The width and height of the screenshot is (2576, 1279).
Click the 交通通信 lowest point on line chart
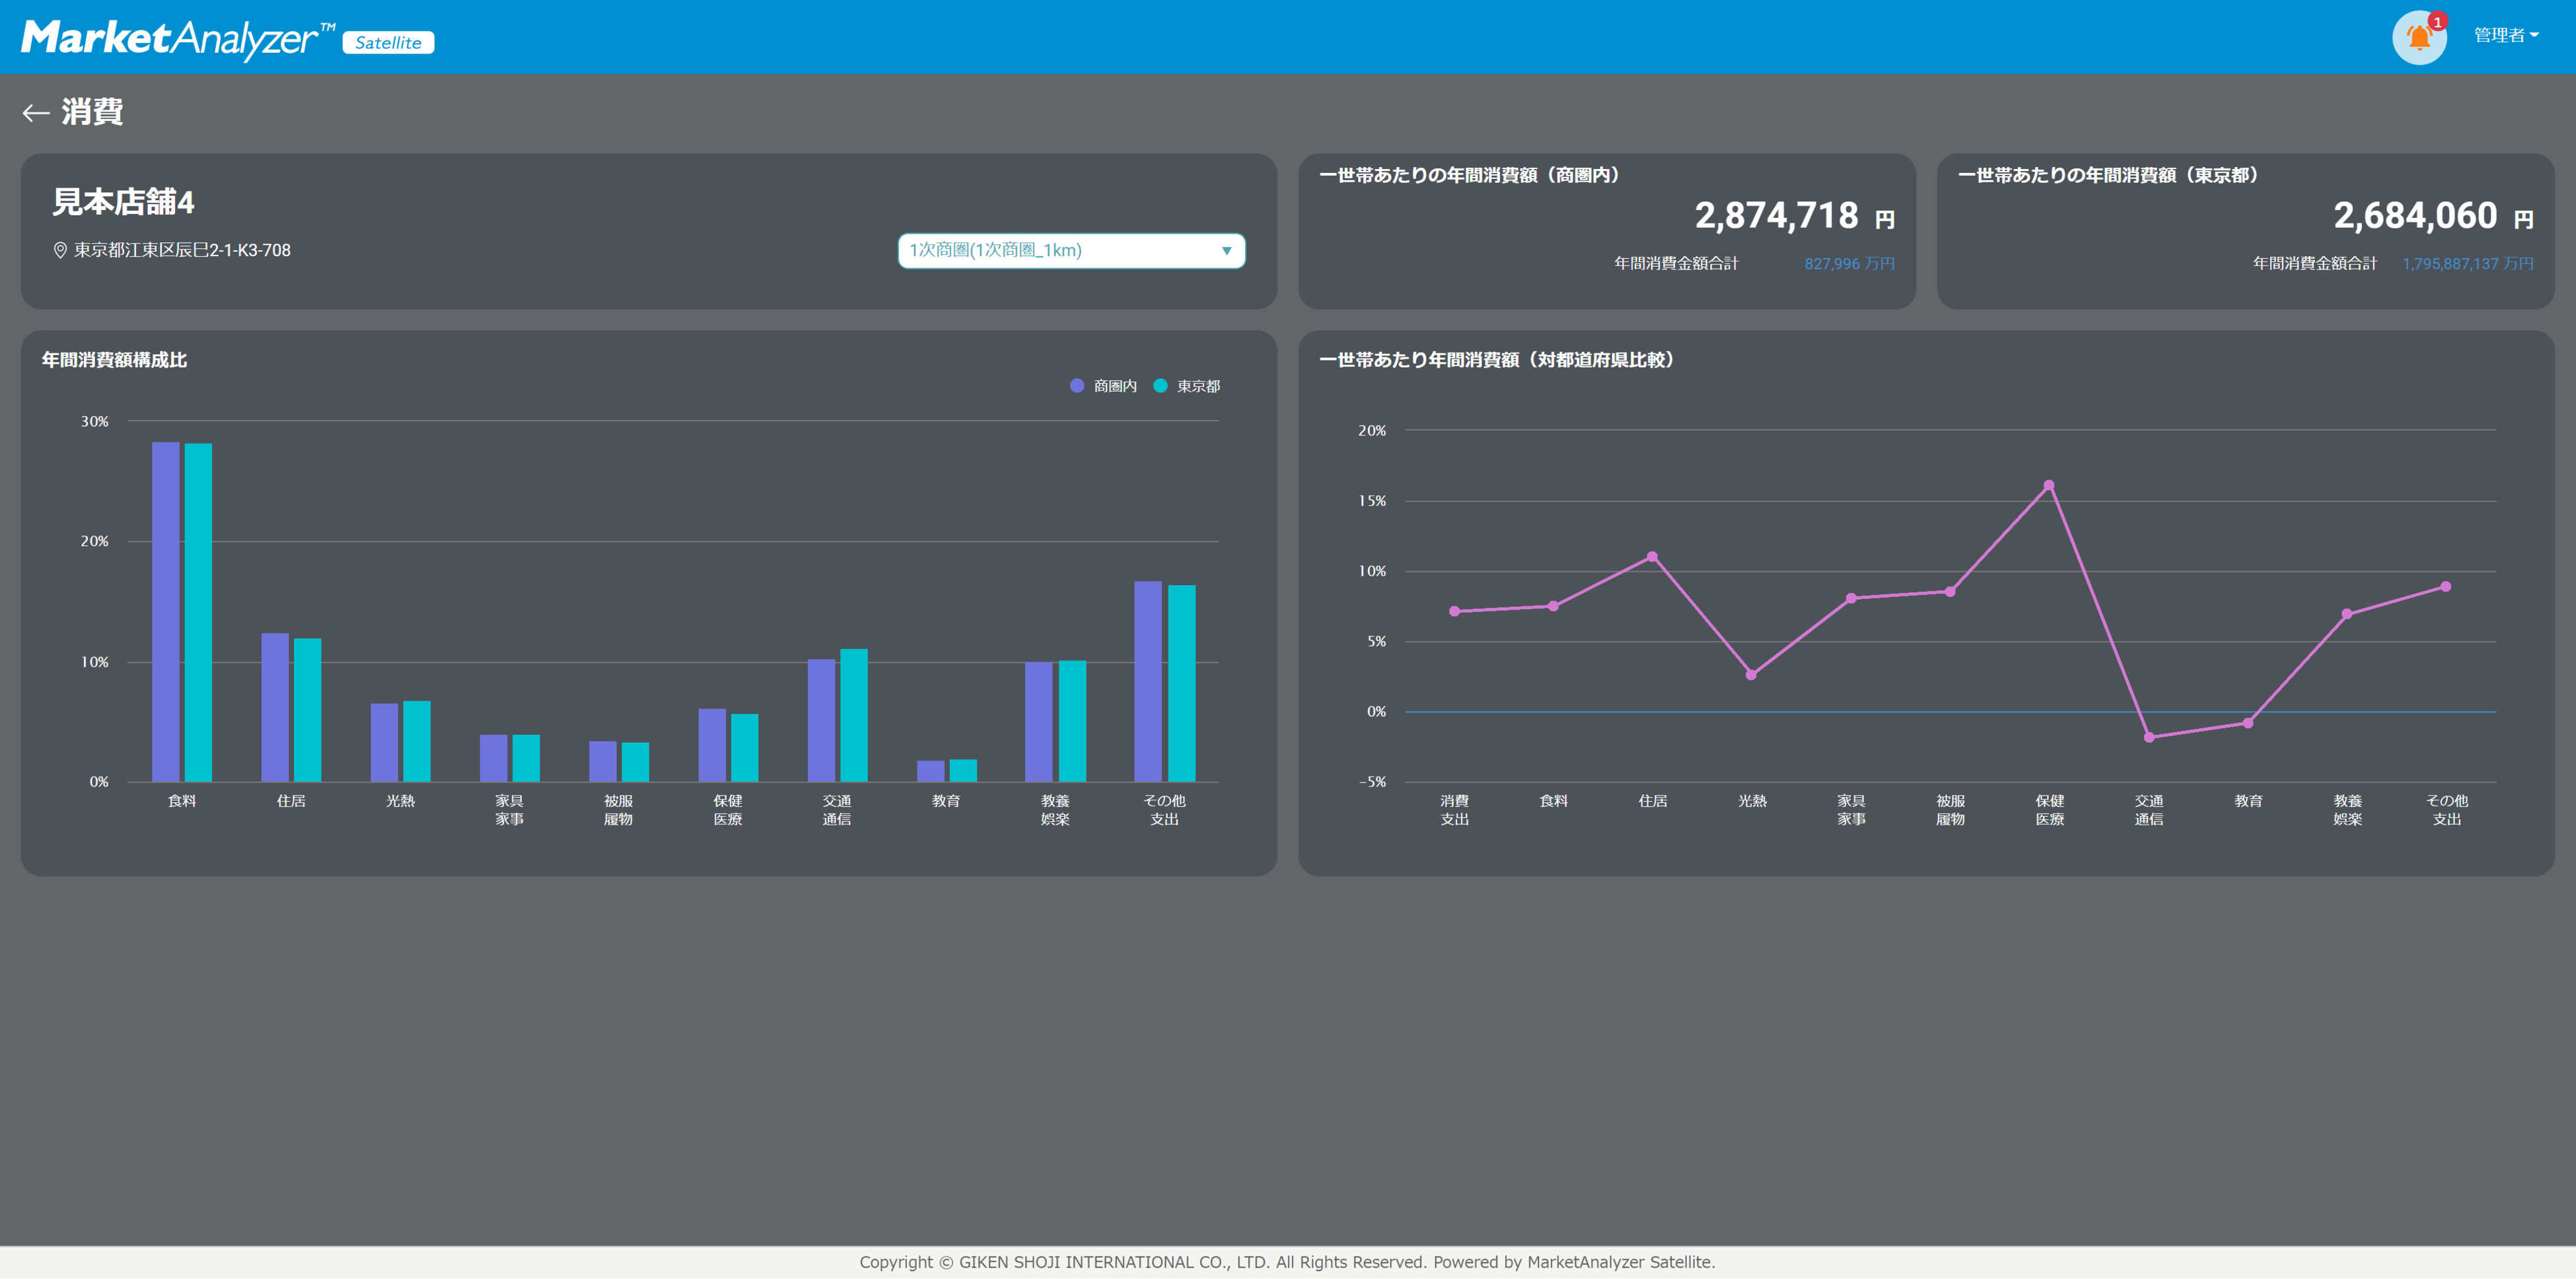[x=2148, y=738]
